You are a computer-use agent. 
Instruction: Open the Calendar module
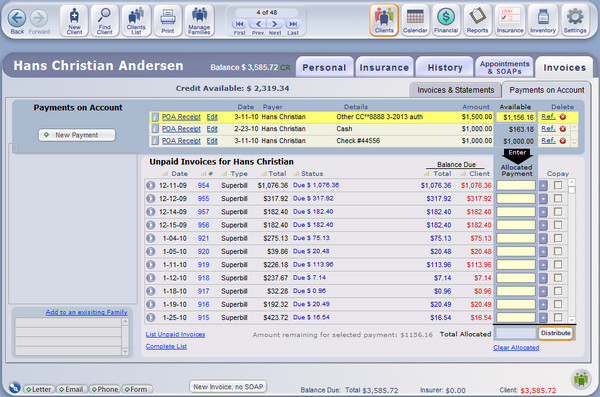pyautogui.click(x=415, y=20)
